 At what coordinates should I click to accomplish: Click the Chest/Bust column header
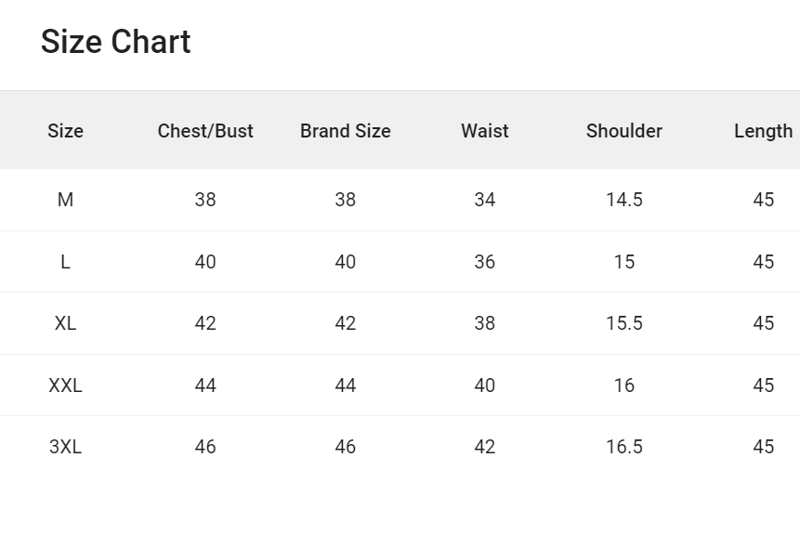[x=205, y=131]
